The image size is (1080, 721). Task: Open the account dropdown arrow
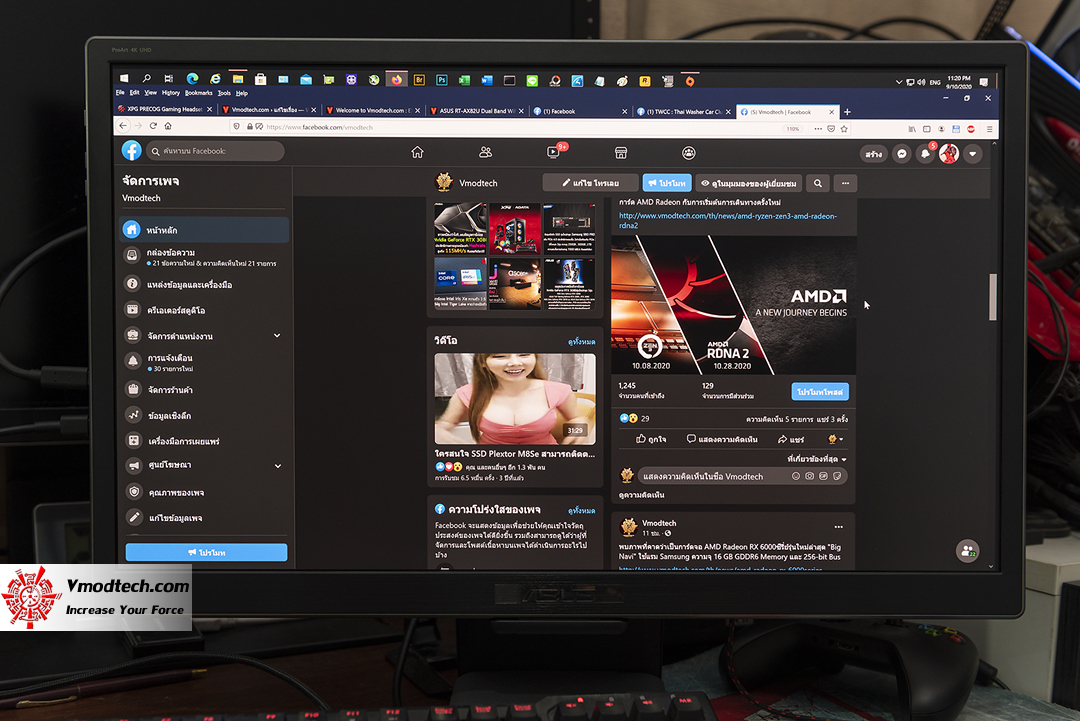(973, 154)
